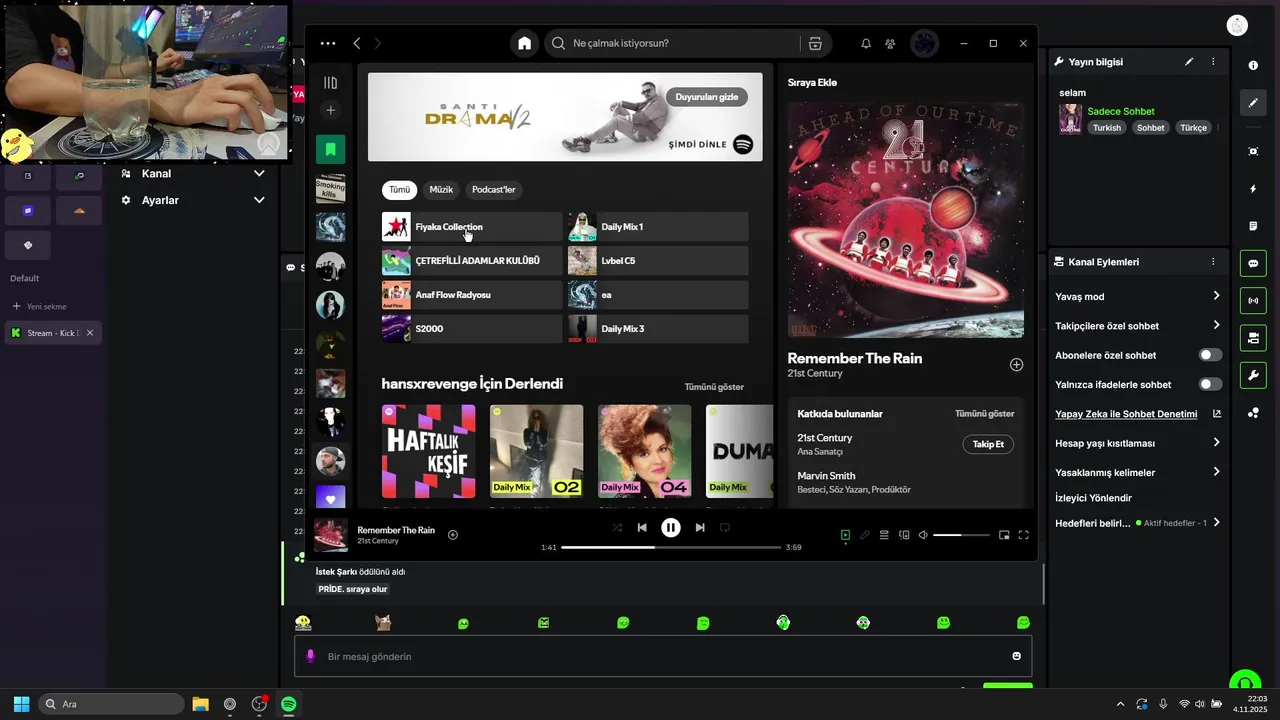Screen dimensions: 1280x720
Task: Open Yapay Zeka ile Sohbet Denetimi link
Action: click(x=1126, y=414)
